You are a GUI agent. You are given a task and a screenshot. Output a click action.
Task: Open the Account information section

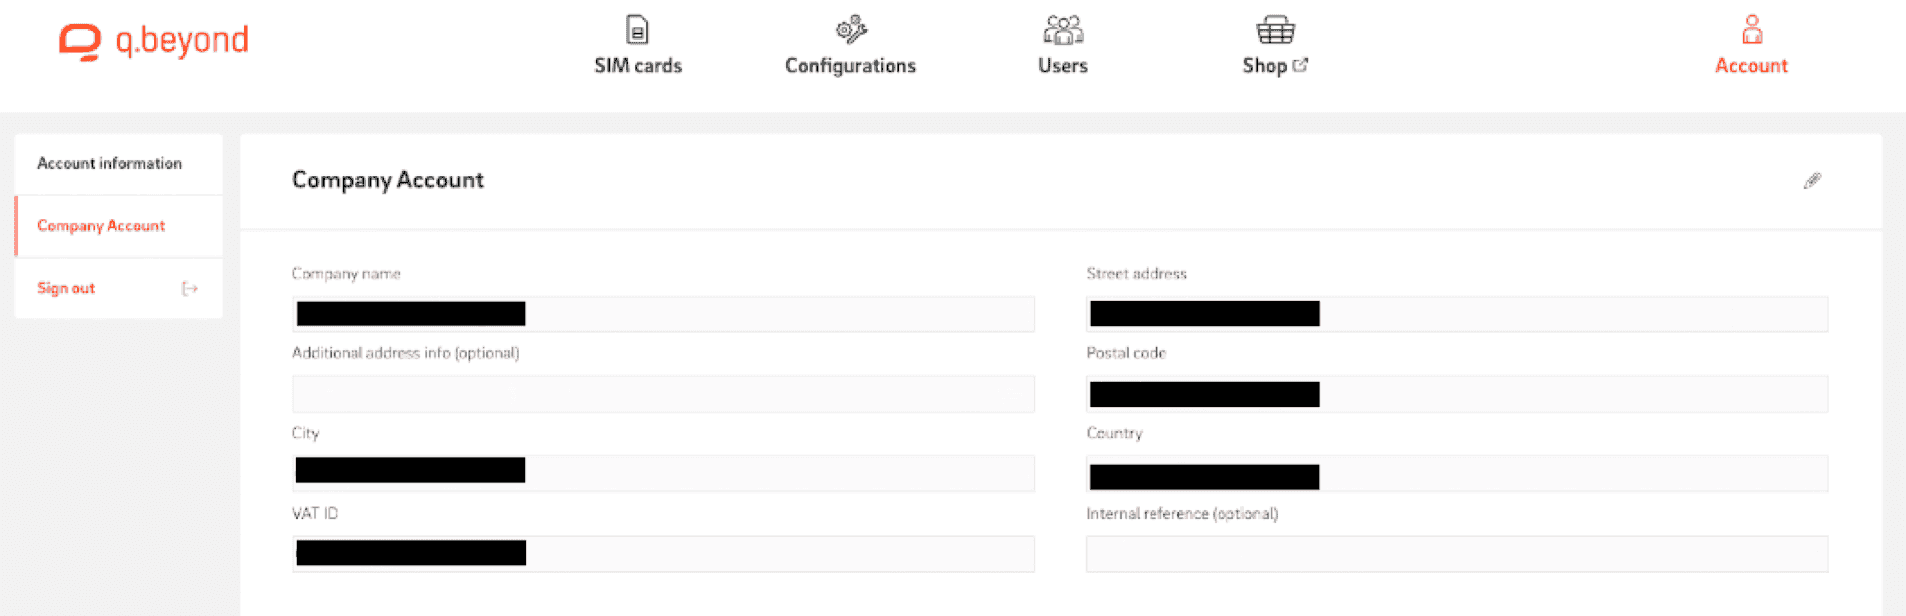109,163
